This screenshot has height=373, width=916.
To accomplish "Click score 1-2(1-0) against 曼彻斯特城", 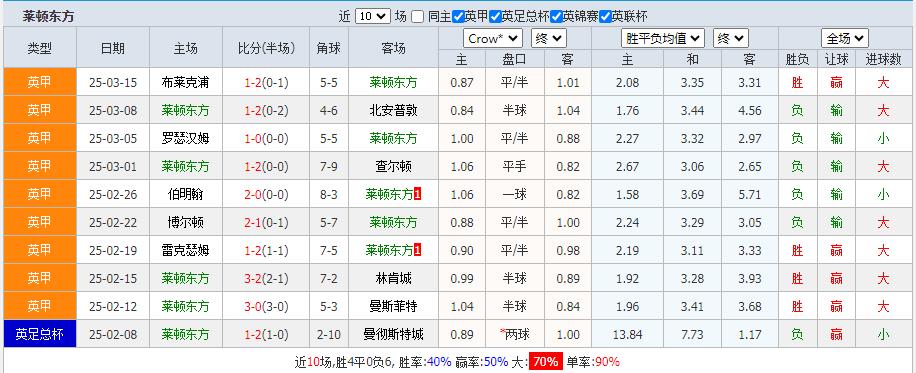I will tap(266, 334).
